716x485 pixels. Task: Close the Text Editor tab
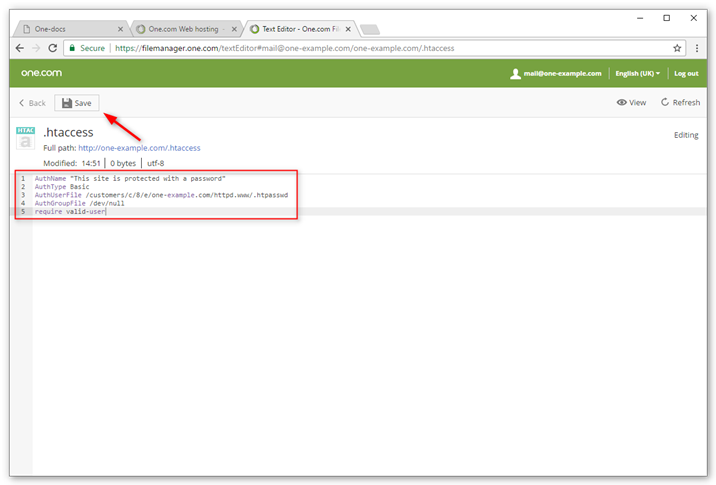(x=348, y=29)
